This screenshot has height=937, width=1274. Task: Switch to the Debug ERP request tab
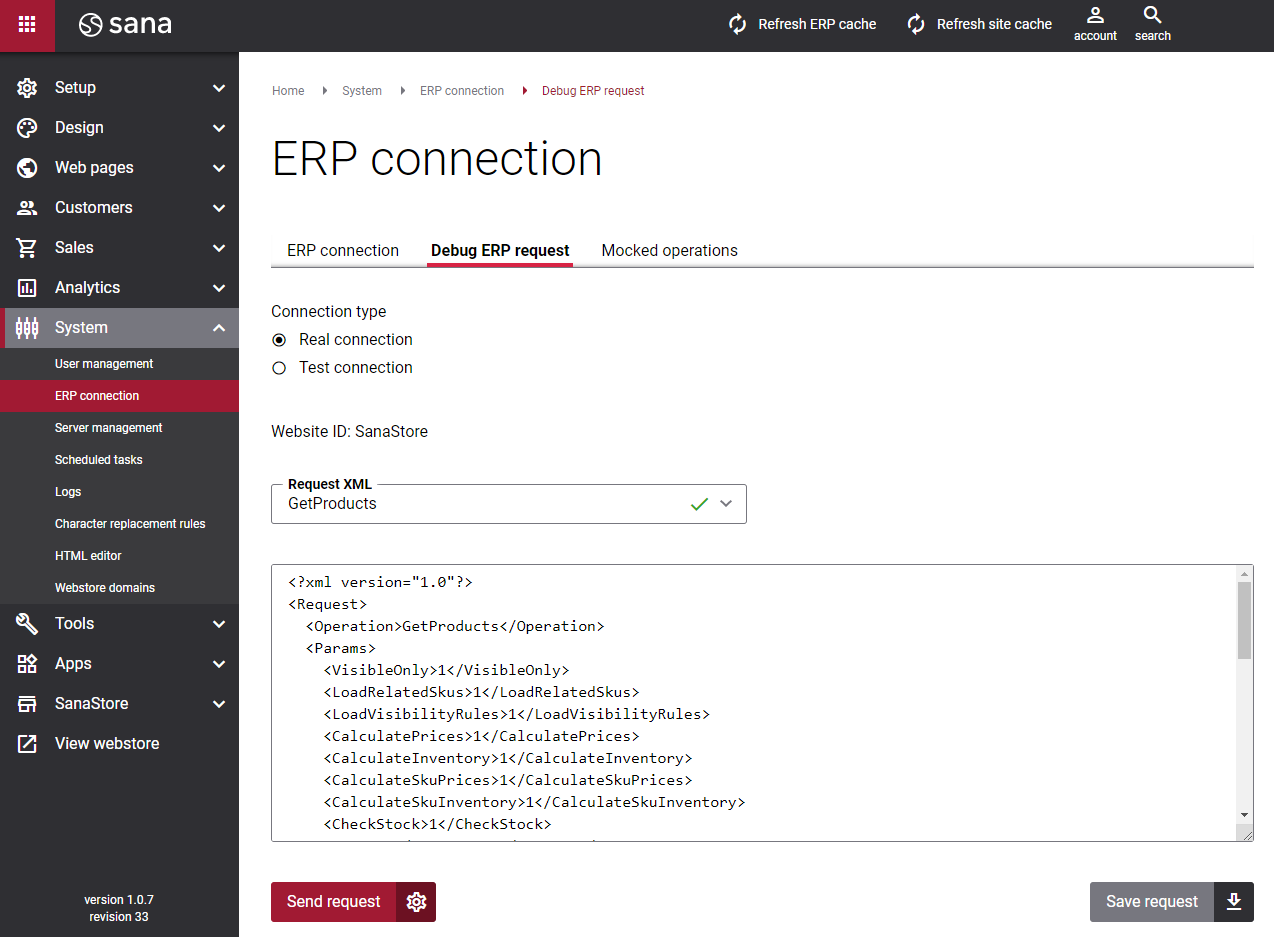[x=500, y=251]
